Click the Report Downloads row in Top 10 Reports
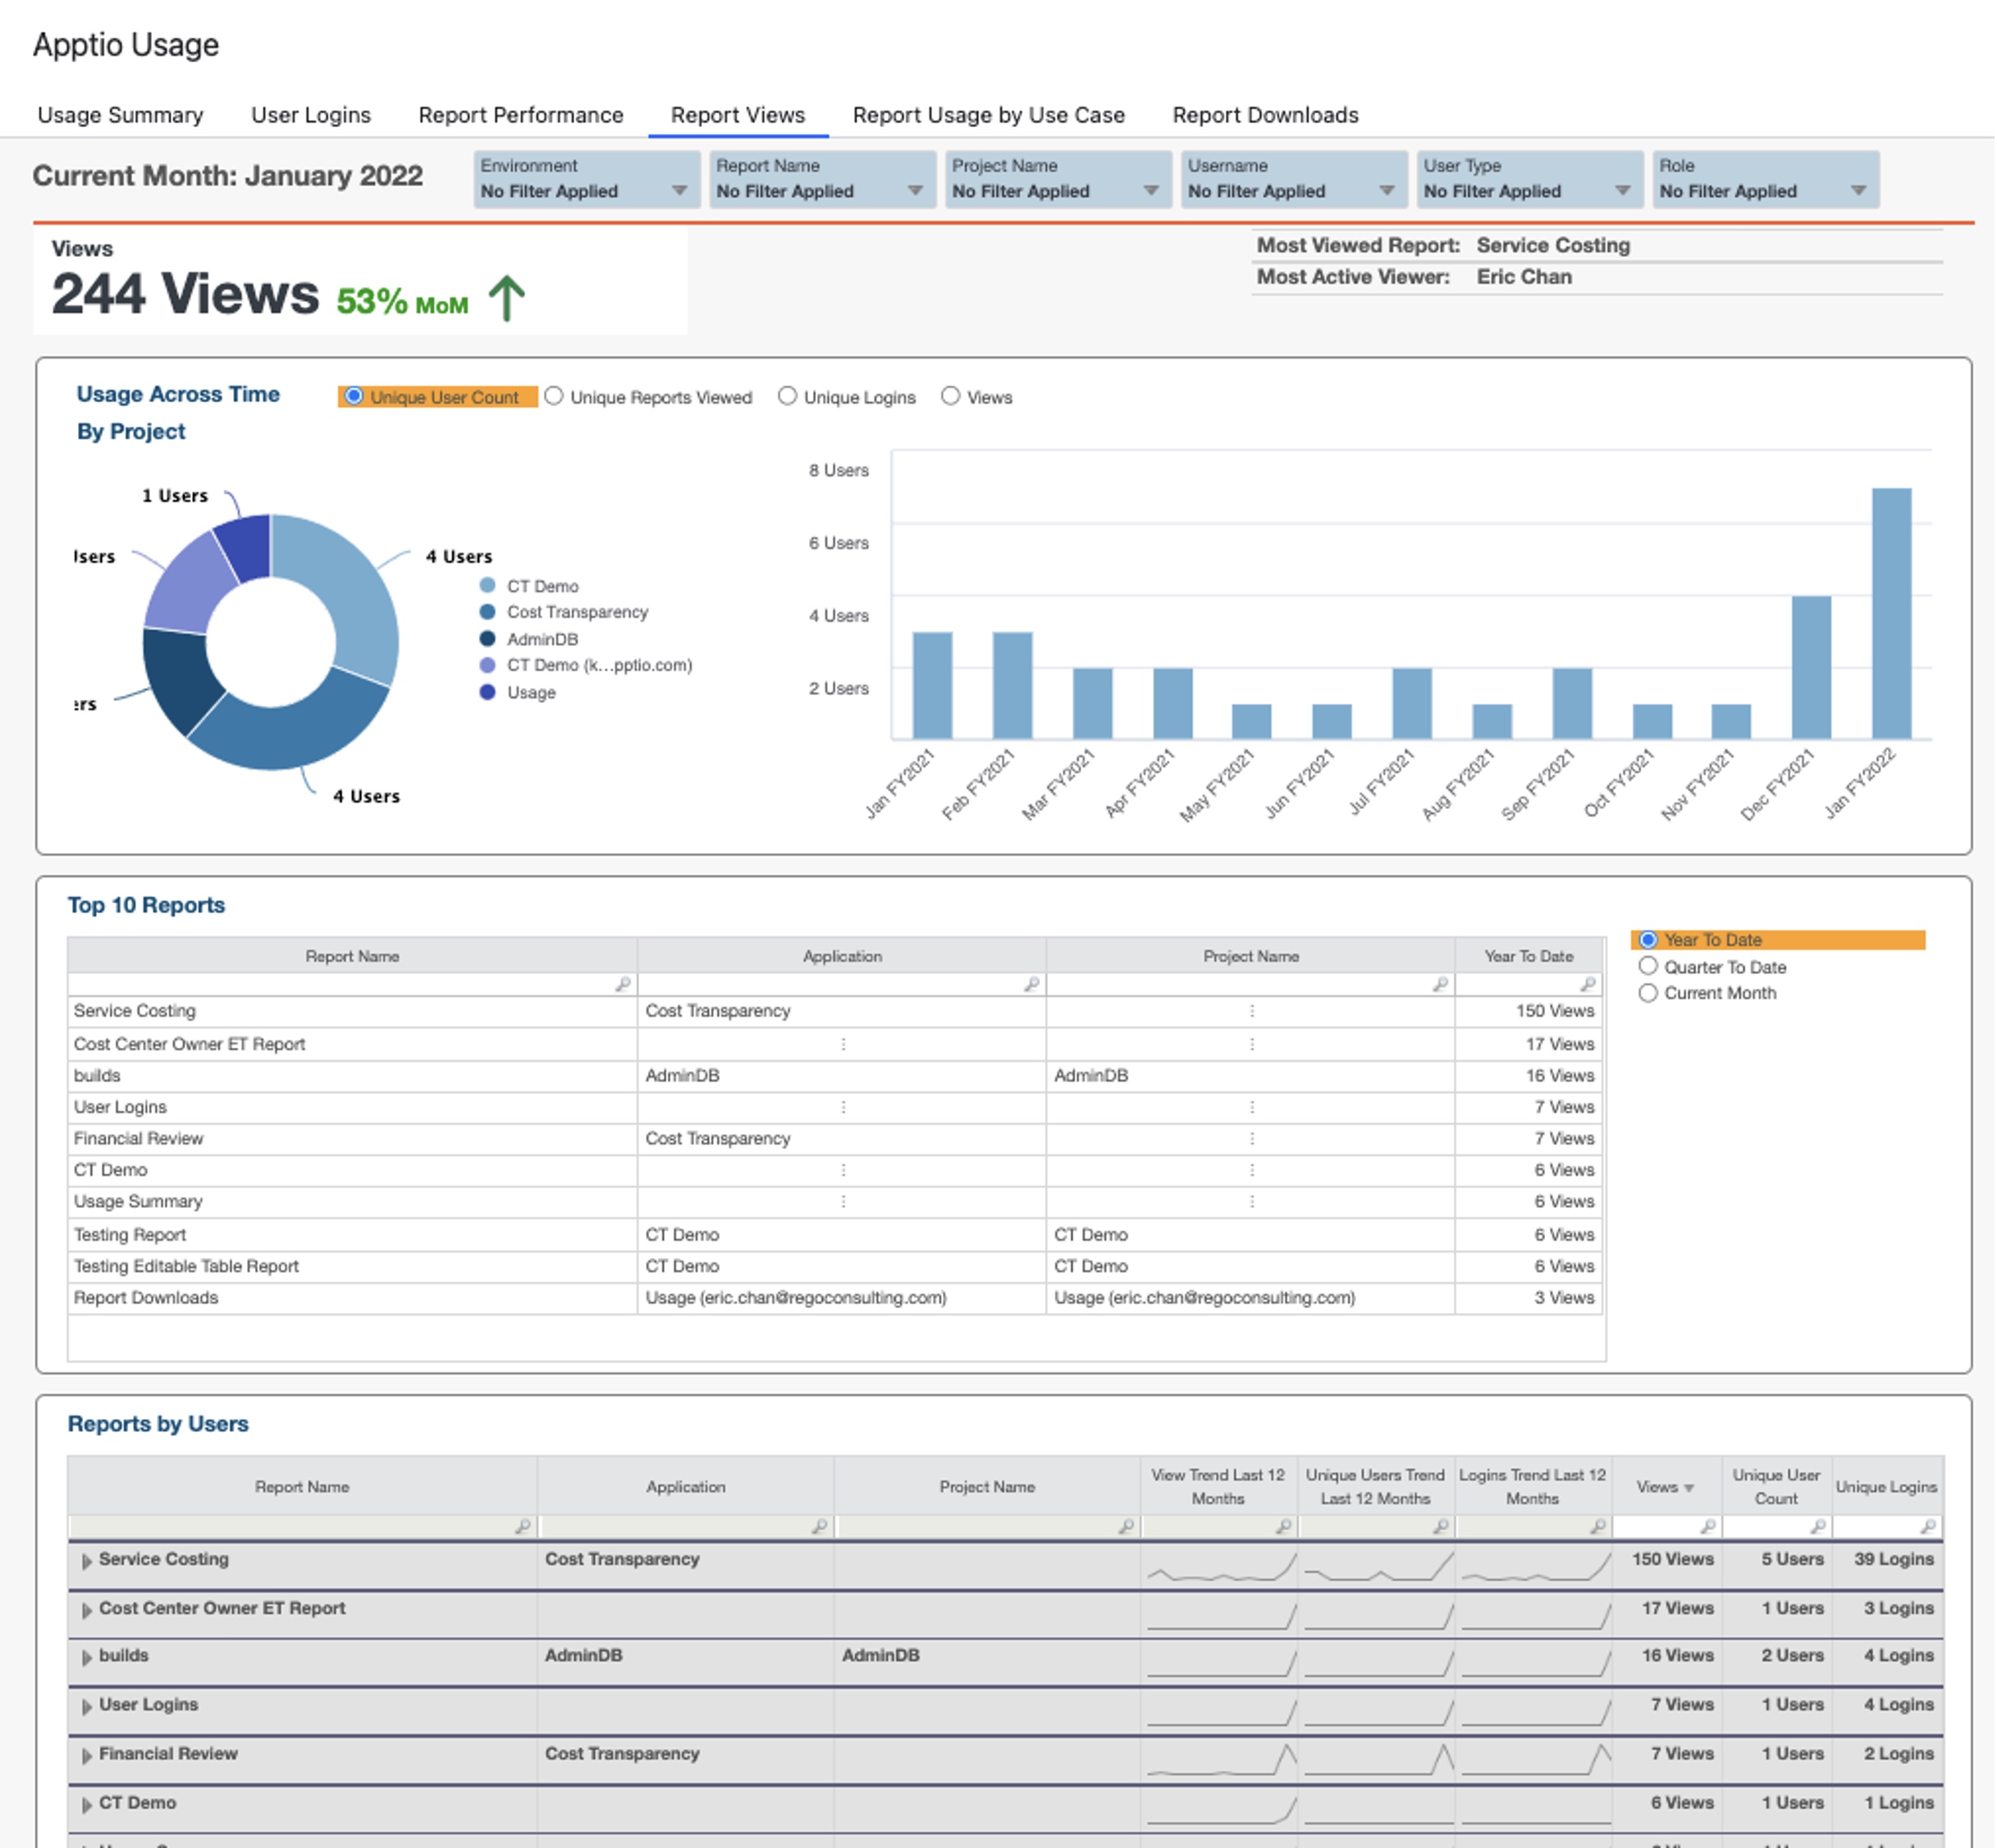This screenshot has width=1997, height=1848. pos(836,1298)
